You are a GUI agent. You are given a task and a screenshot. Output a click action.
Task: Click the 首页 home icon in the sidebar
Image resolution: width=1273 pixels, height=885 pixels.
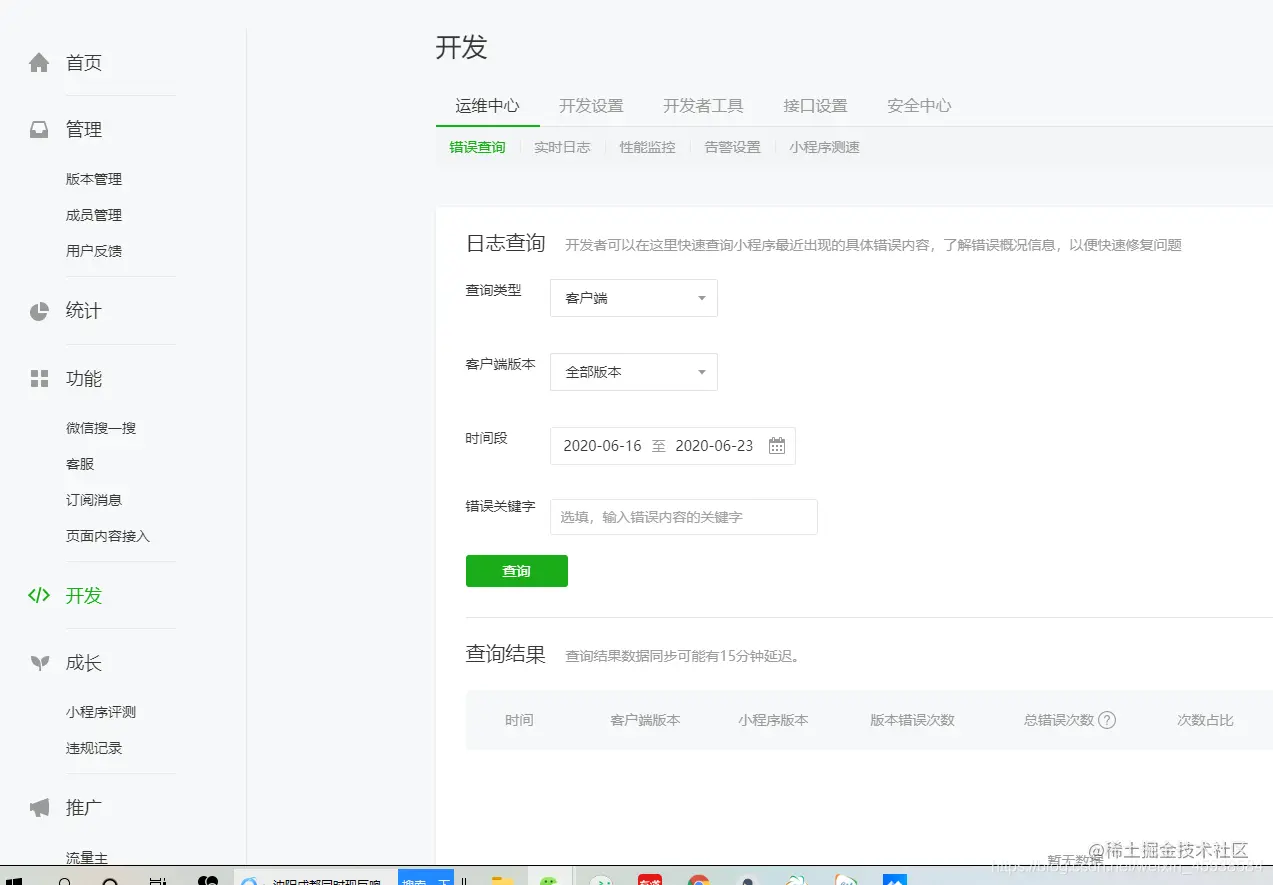[x=38, y=62]
